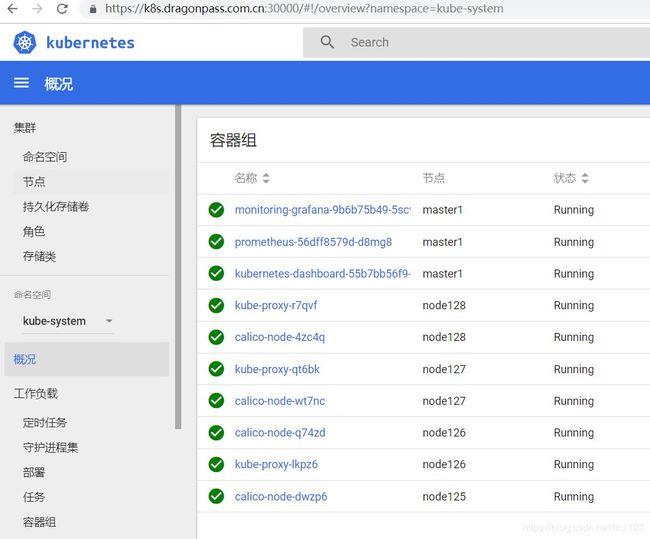Sort the list by 状态 arrows
The height and width of the screenshot is (539, 650).
coord(585,178)
